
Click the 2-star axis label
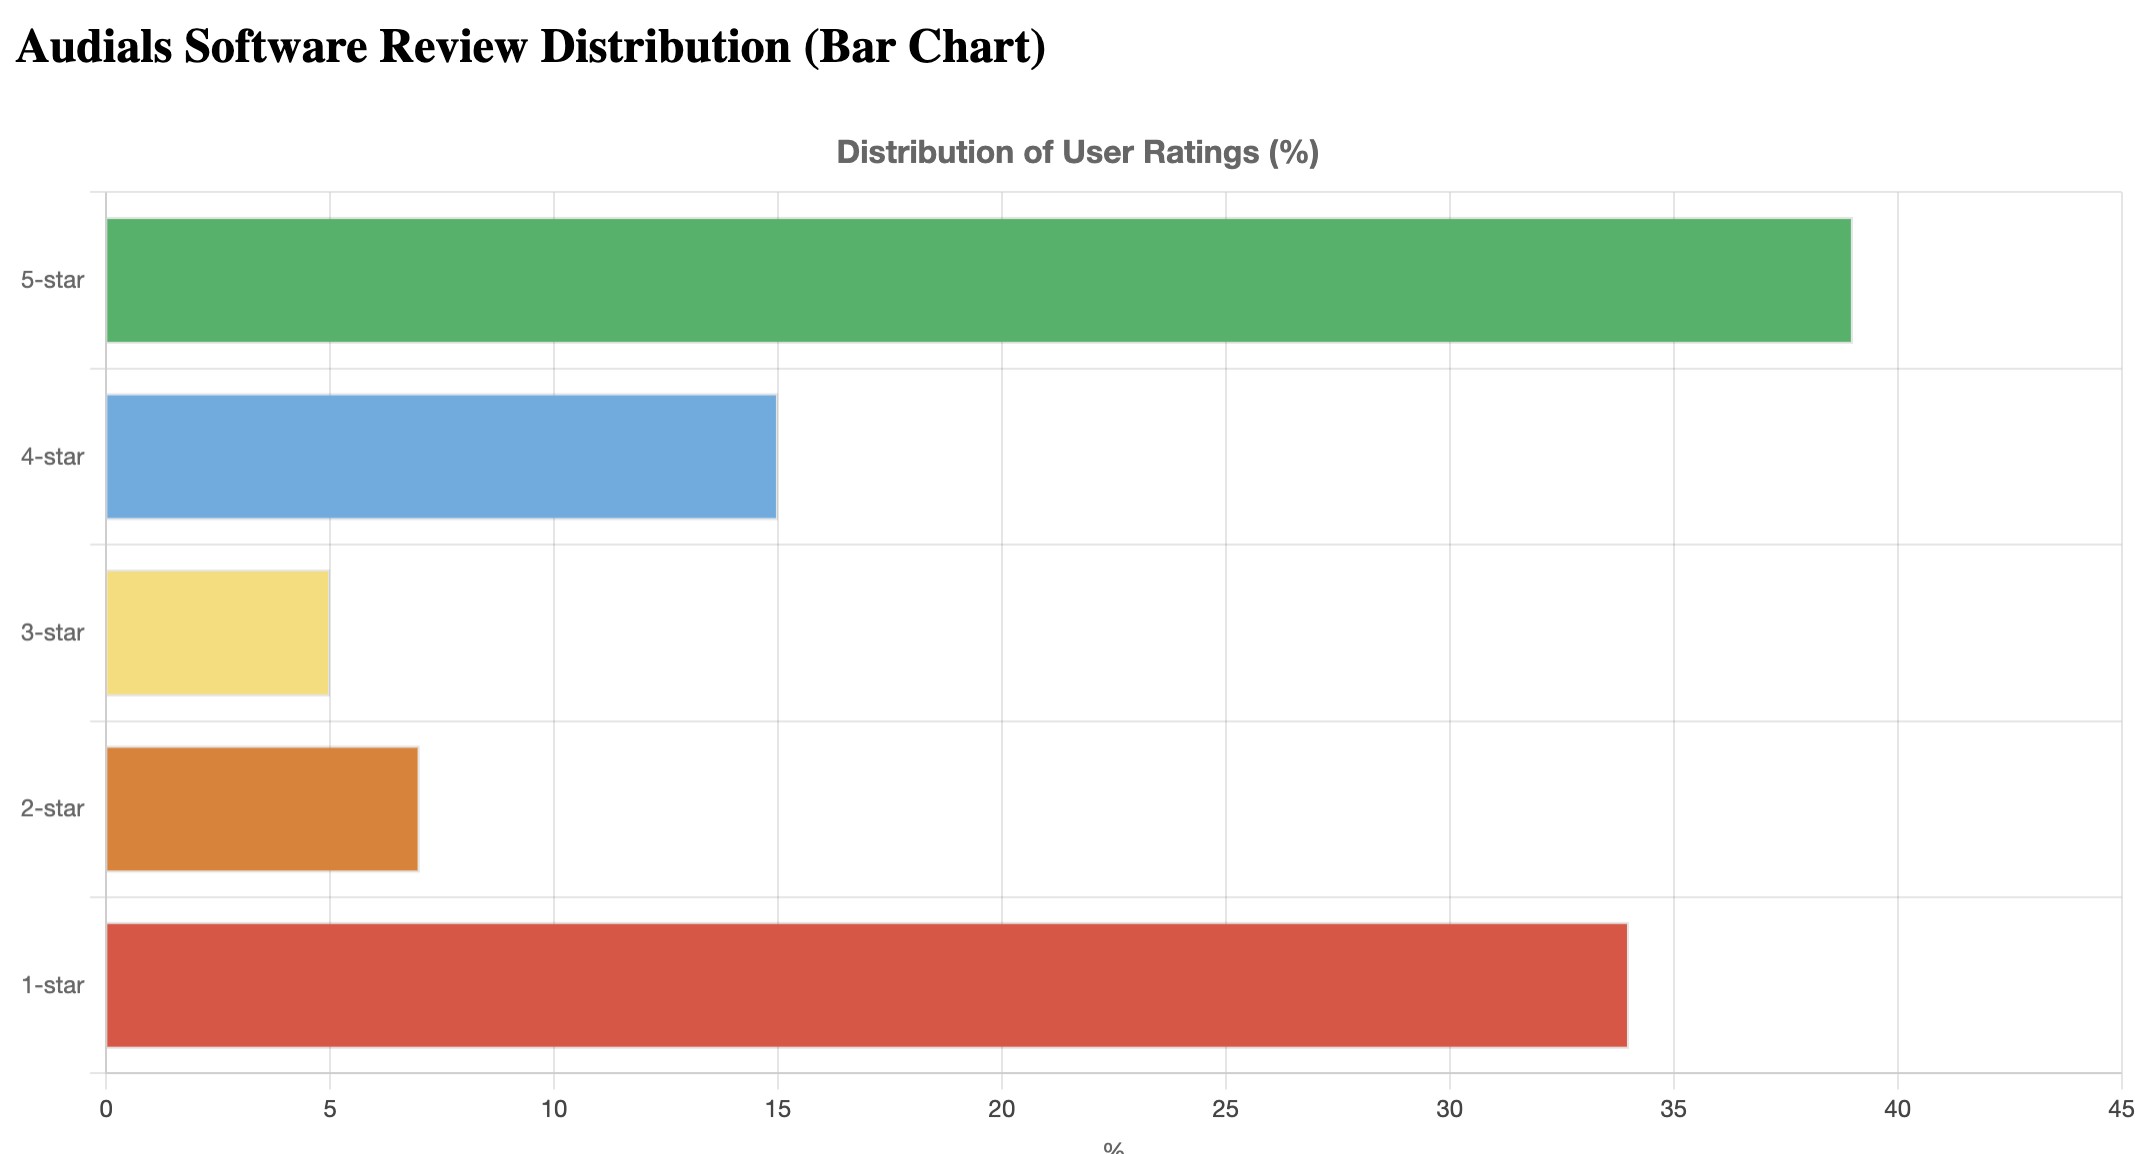[53, 809]
